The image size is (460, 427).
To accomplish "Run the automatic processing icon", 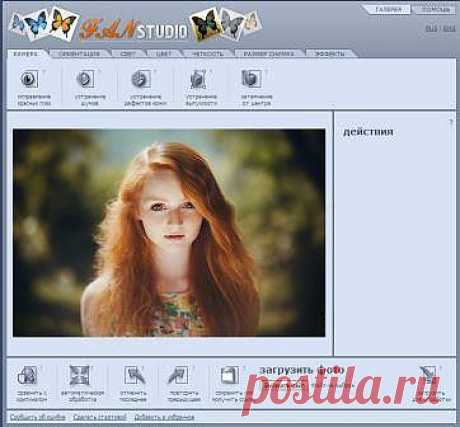I will [80, 375].
